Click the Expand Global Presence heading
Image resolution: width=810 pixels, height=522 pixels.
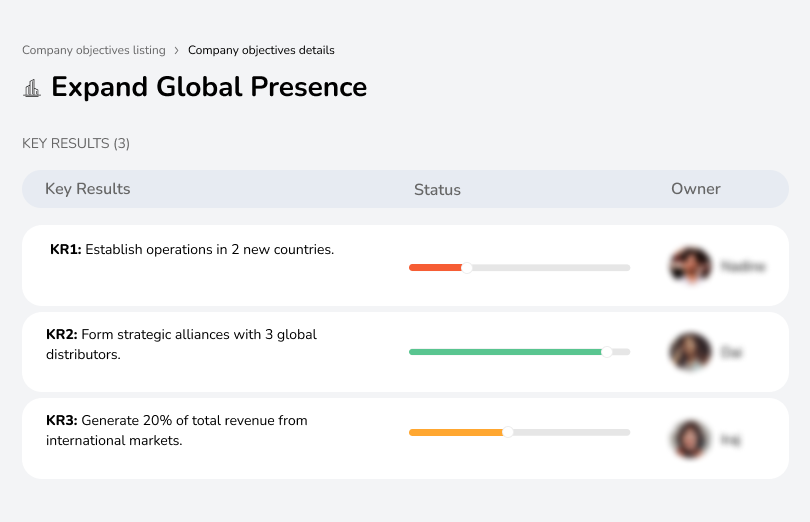pyautogui.click(x=209, y=87)
